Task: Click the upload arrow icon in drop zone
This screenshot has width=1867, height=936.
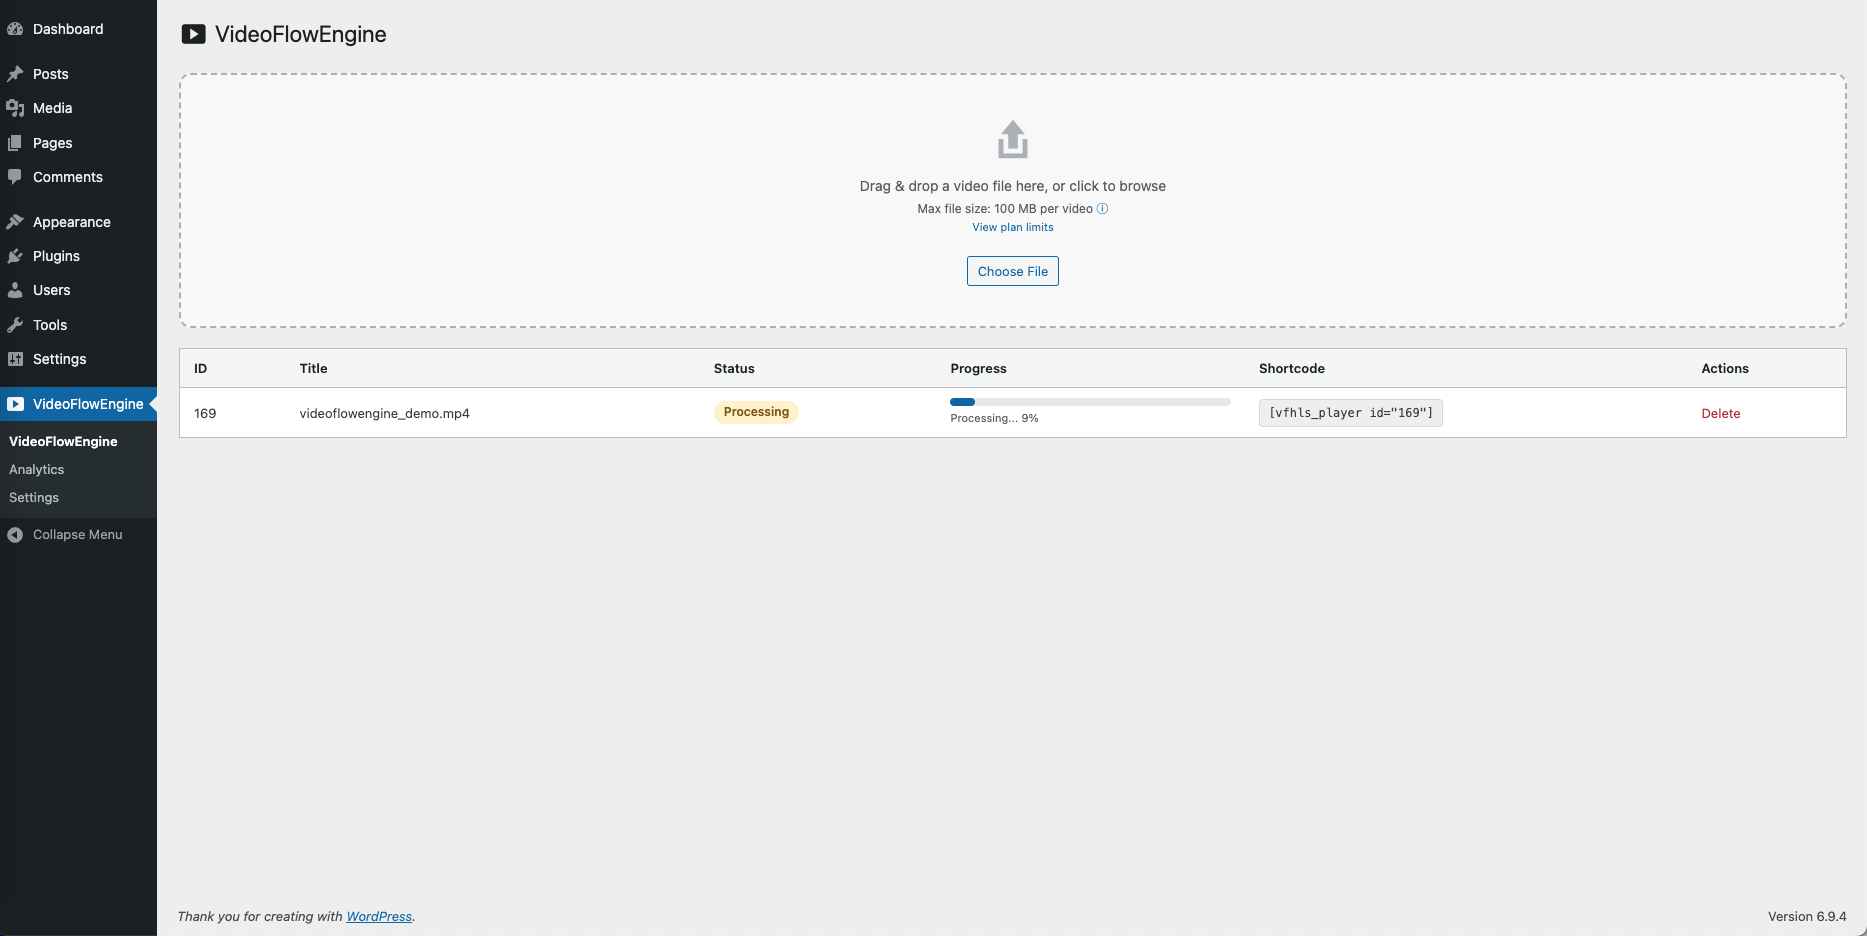Action: click(1013, 140)
